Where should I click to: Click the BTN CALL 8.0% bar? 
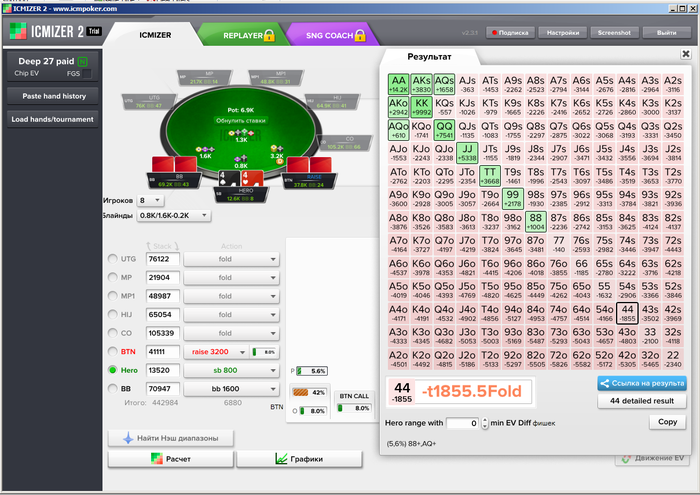click(354, 408)
